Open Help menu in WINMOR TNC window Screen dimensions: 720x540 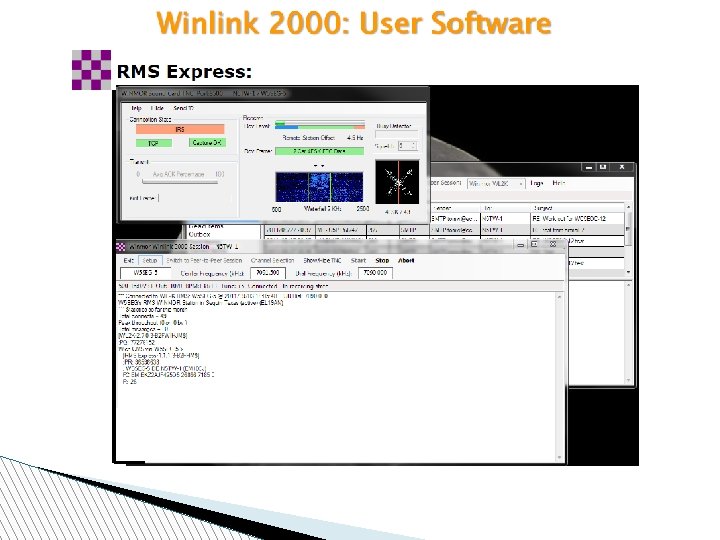(136, 108)
